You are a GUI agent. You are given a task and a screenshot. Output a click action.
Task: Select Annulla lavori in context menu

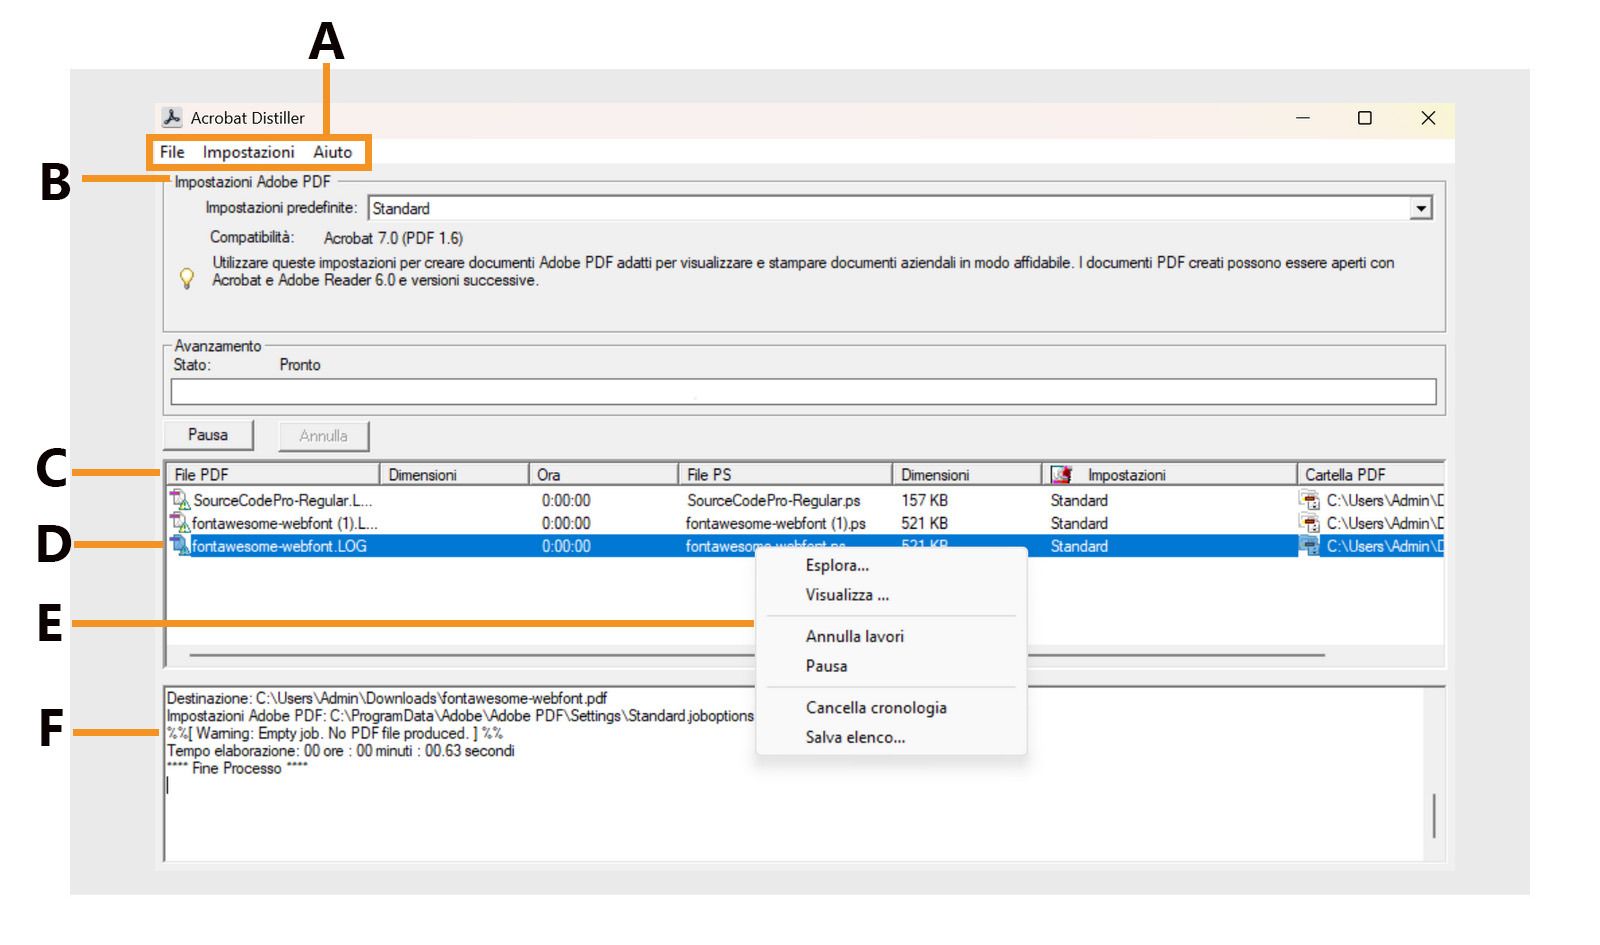tap(855, 637)
